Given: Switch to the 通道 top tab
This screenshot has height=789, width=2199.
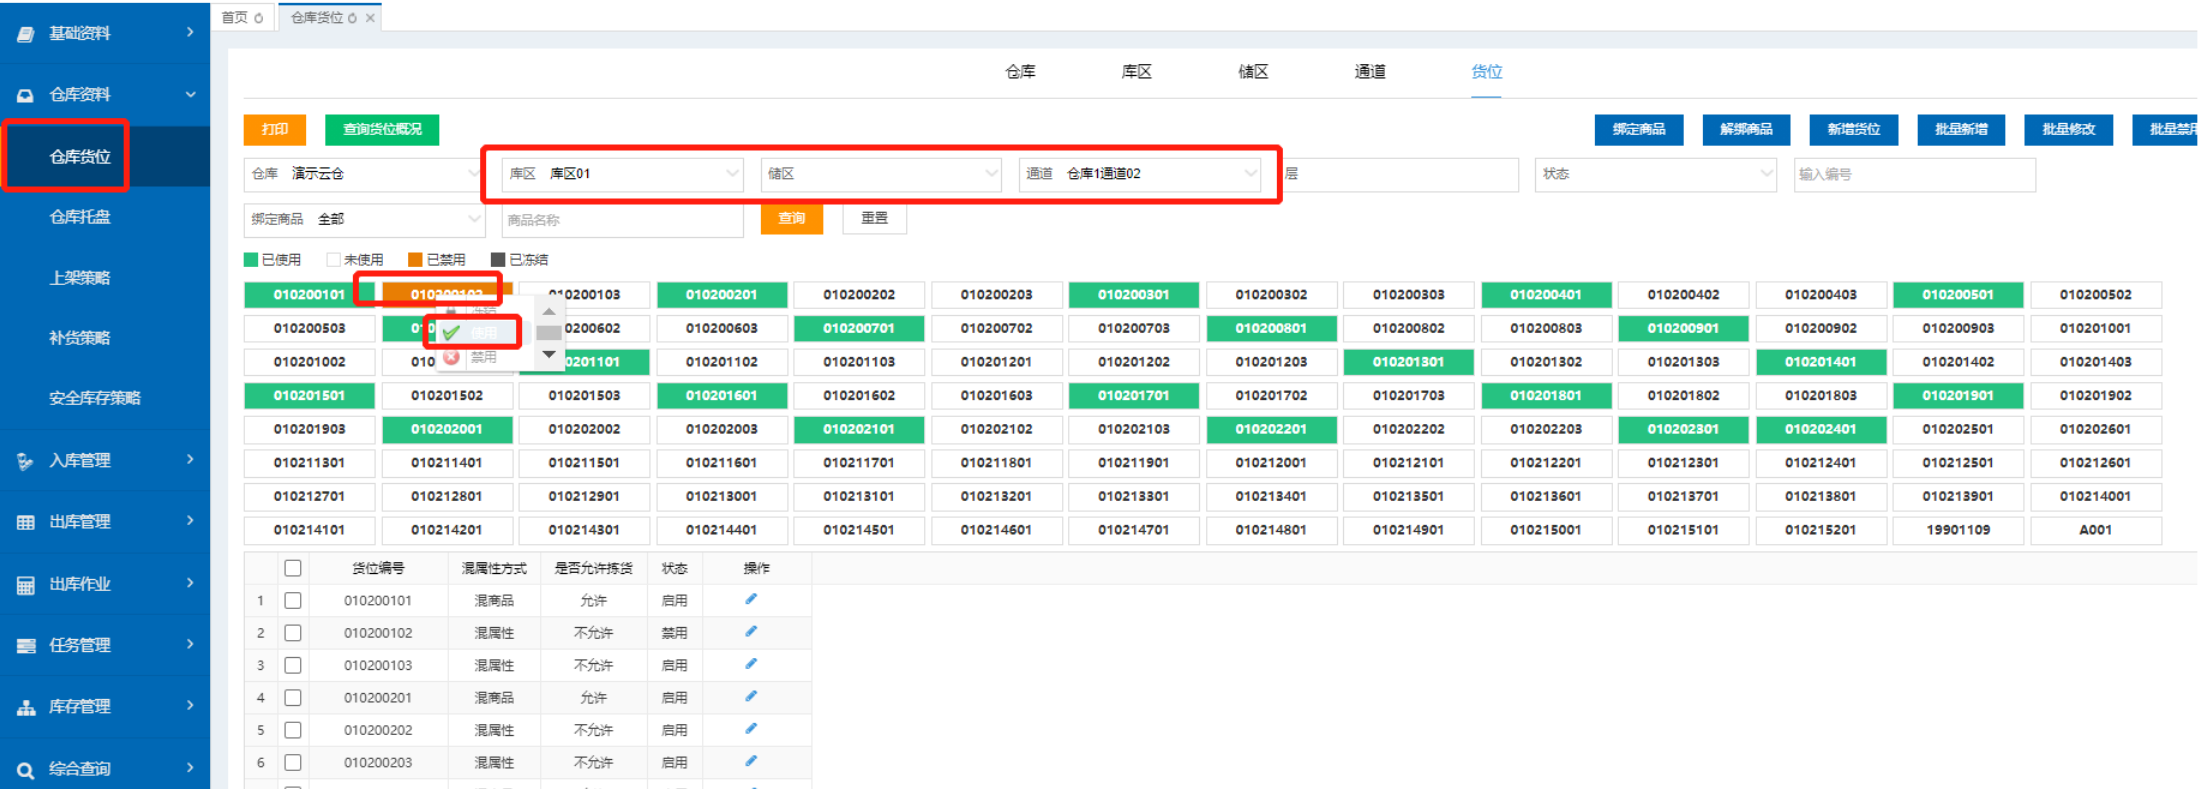Looking at the screenshot, I should (1370, 72).
